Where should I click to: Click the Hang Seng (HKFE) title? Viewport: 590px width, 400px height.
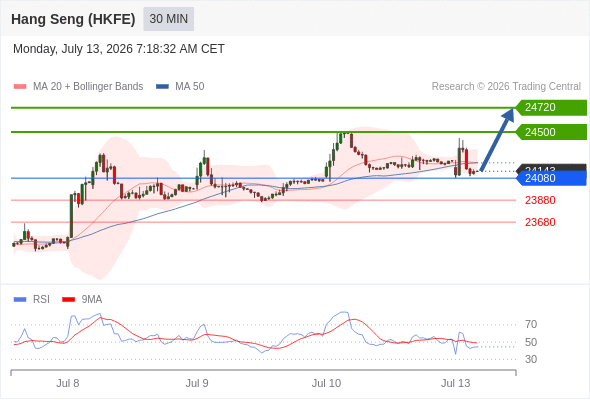tap(73, 19)
